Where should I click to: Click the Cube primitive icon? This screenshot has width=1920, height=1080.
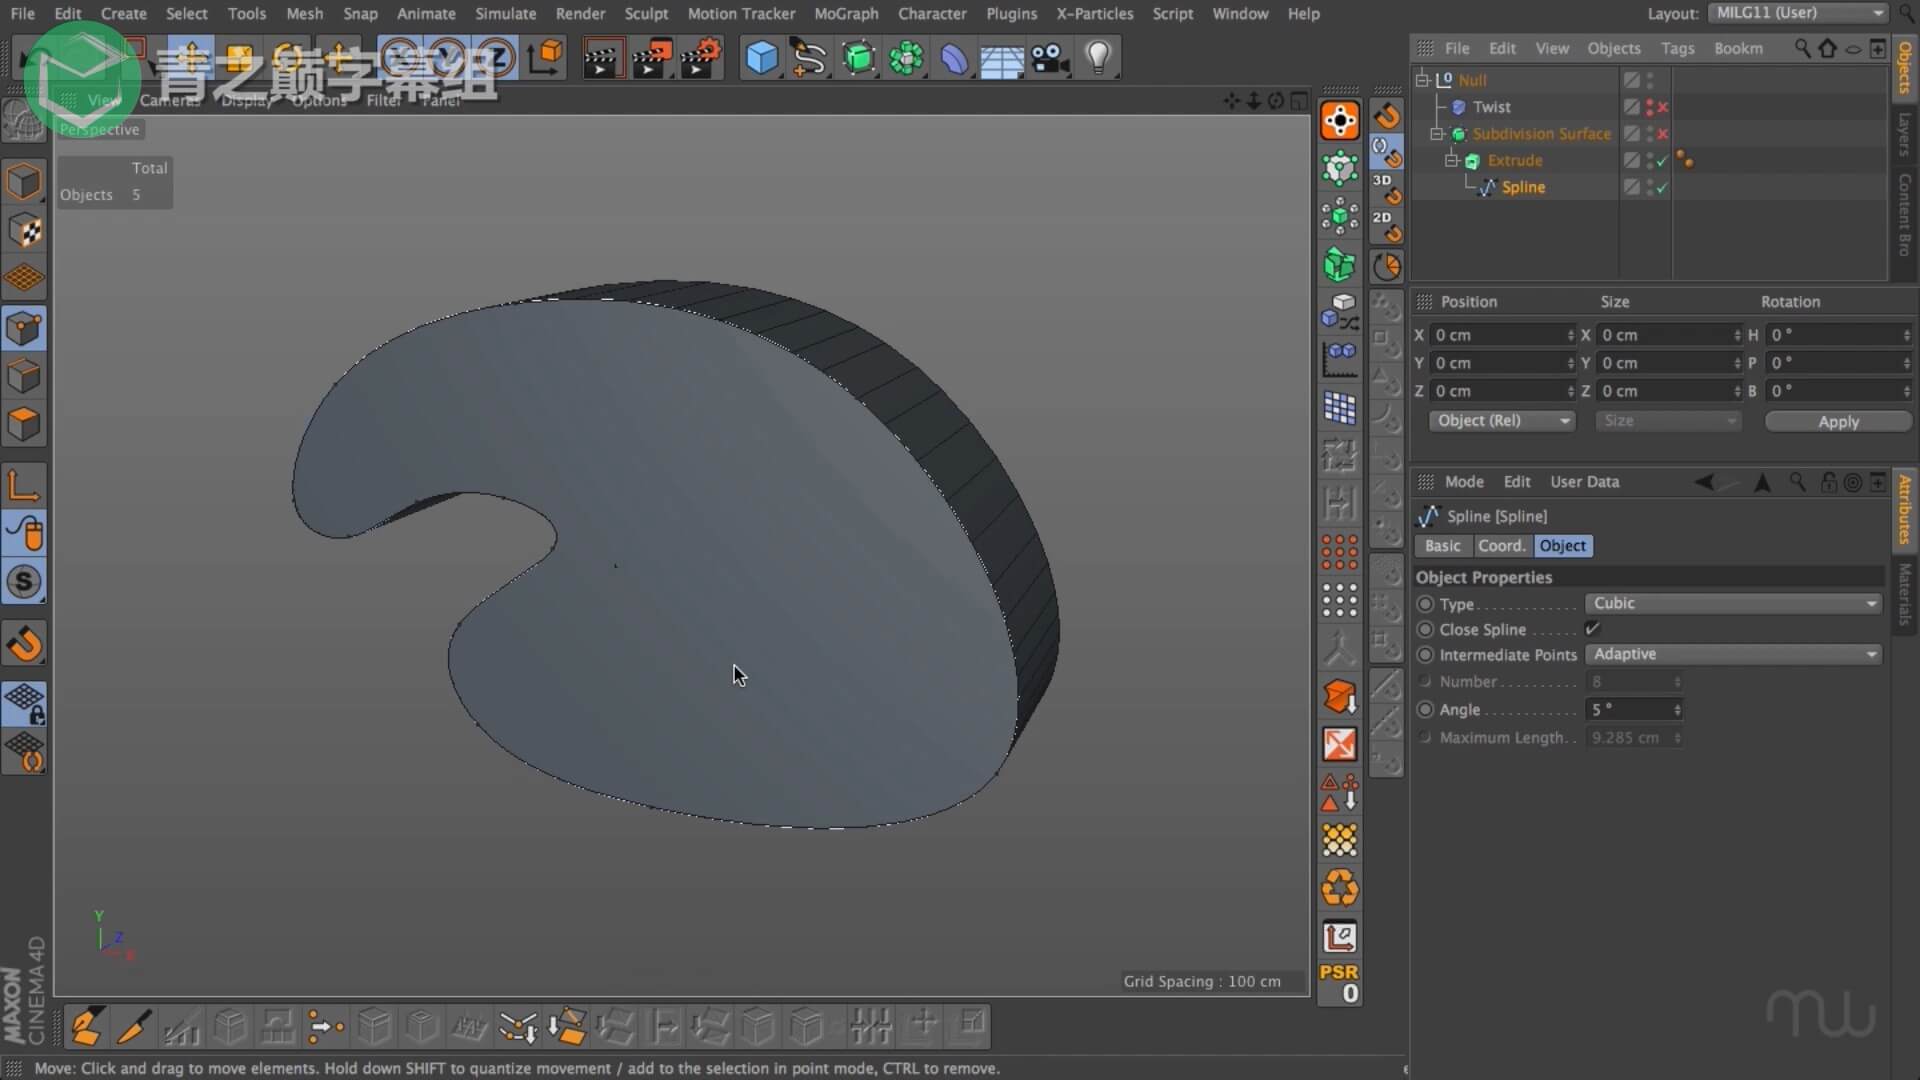point(761,58)
